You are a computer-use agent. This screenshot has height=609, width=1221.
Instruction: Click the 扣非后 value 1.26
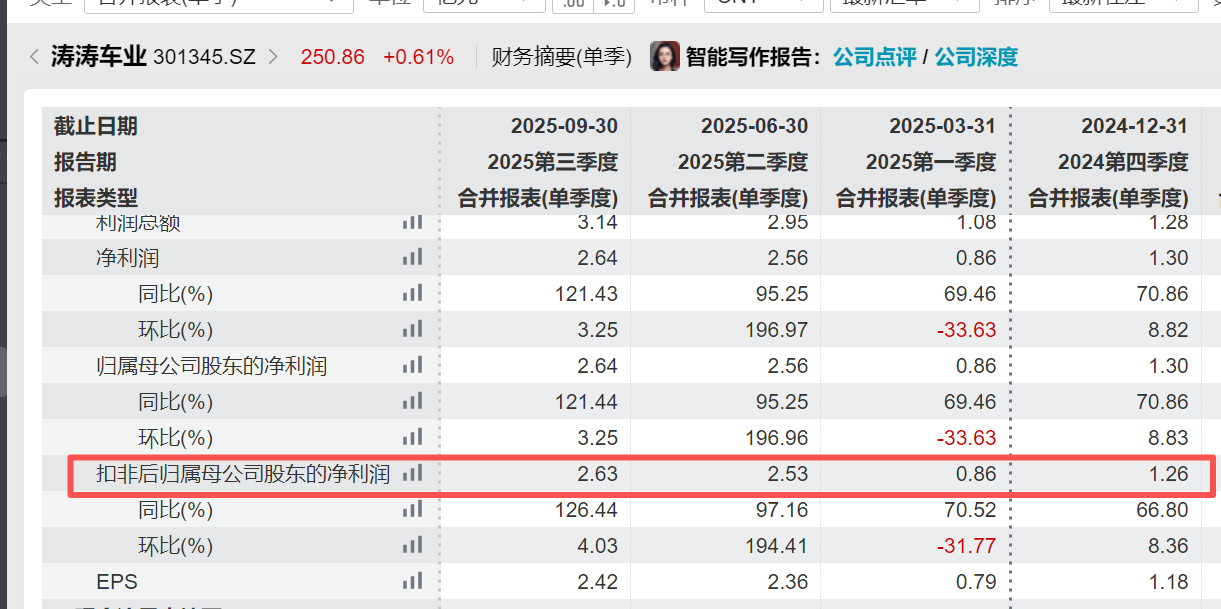[1168, 474]
